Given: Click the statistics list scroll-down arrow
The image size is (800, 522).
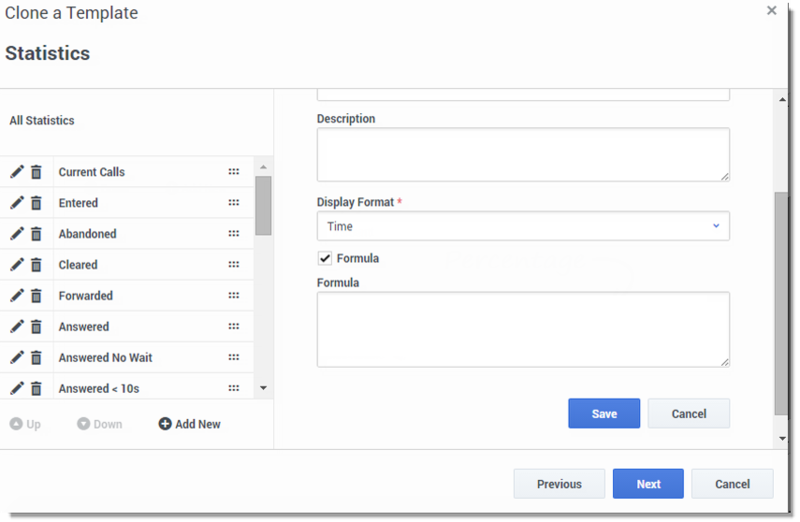Looking at the screenshot, I should click(x=263, y=388).
